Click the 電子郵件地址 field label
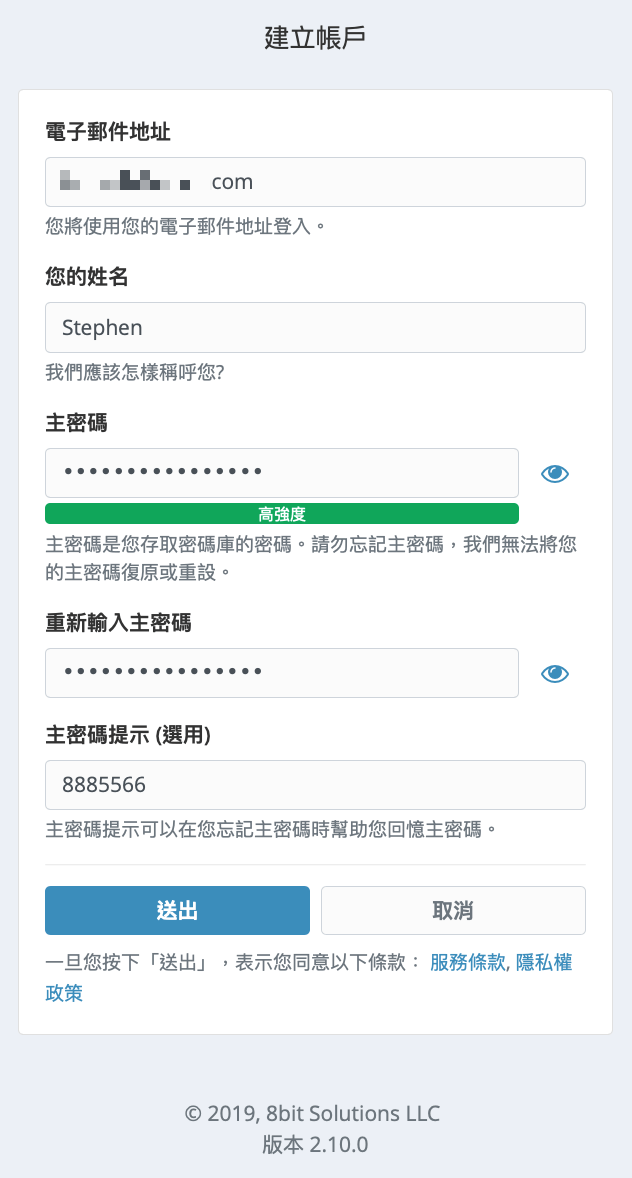 click(x=107, y=133)
